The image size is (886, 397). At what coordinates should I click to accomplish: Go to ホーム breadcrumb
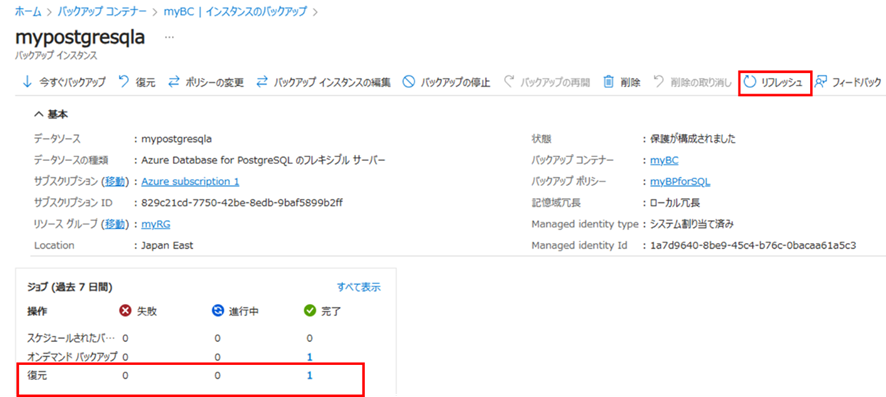(x=27, y=11)
